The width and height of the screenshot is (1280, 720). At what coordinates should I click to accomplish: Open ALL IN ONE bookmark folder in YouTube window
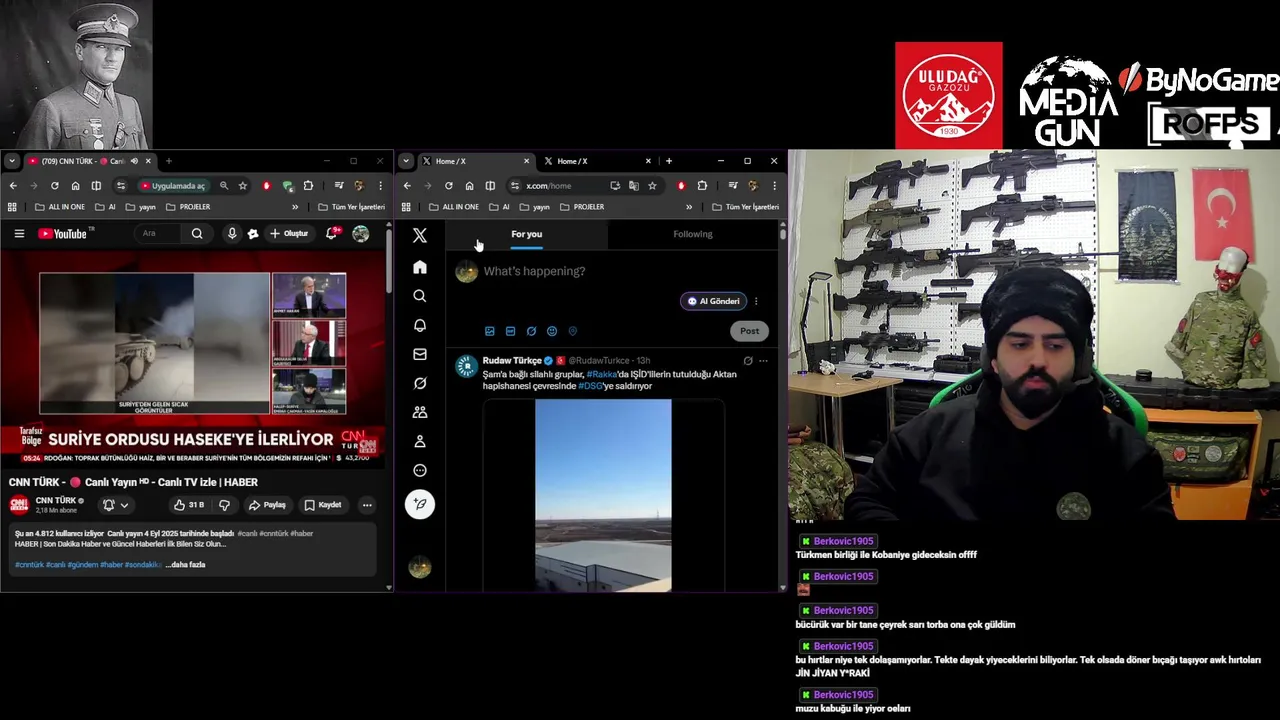pyautogui.click(x=60, y=207)
